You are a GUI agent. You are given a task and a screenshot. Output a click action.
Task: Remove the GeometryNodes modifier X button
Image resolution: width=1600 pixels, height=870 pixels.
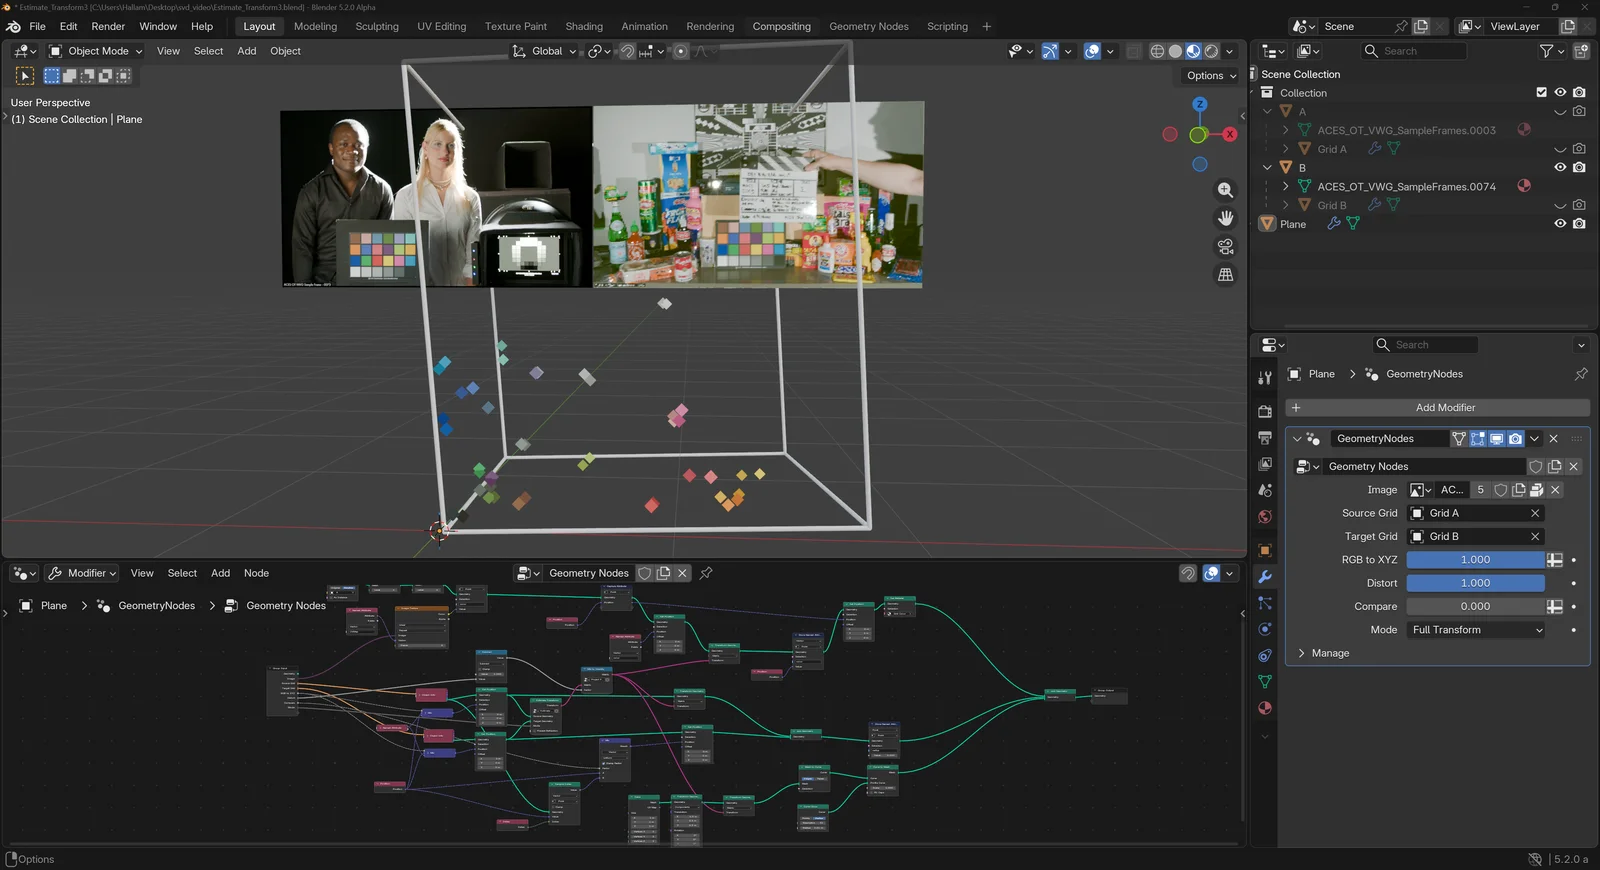click(x=1553, y=439)
